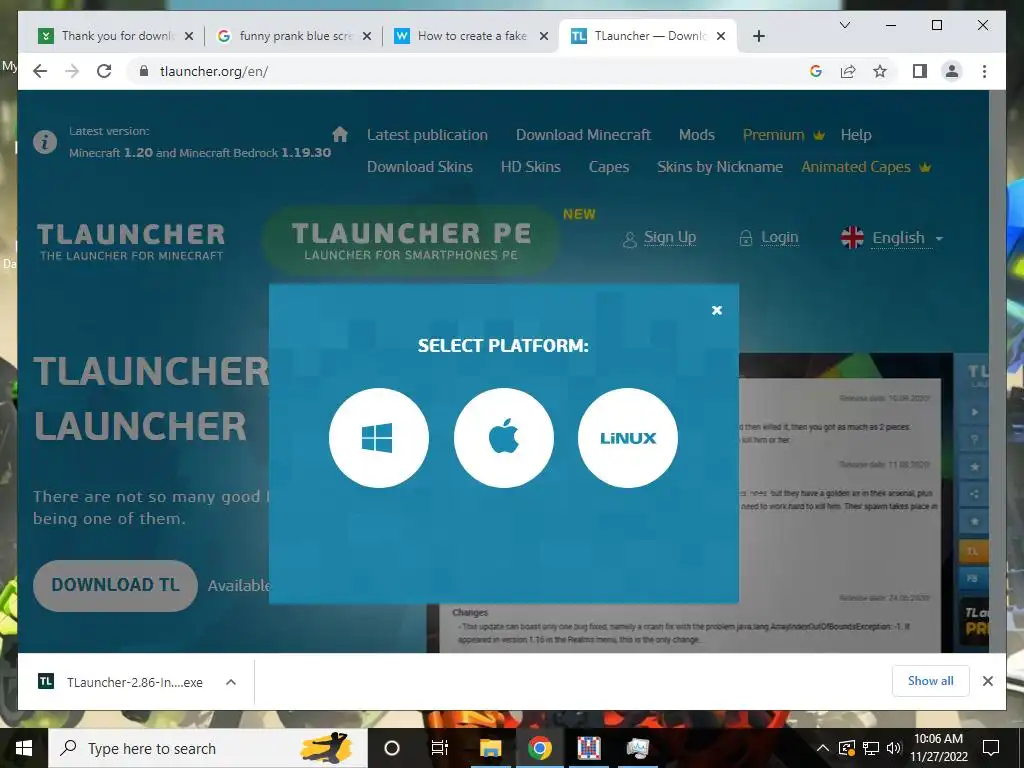This screenshot has width=1024, height=768.
Task: Open the notification center icon
Action: tap(991, 748)
